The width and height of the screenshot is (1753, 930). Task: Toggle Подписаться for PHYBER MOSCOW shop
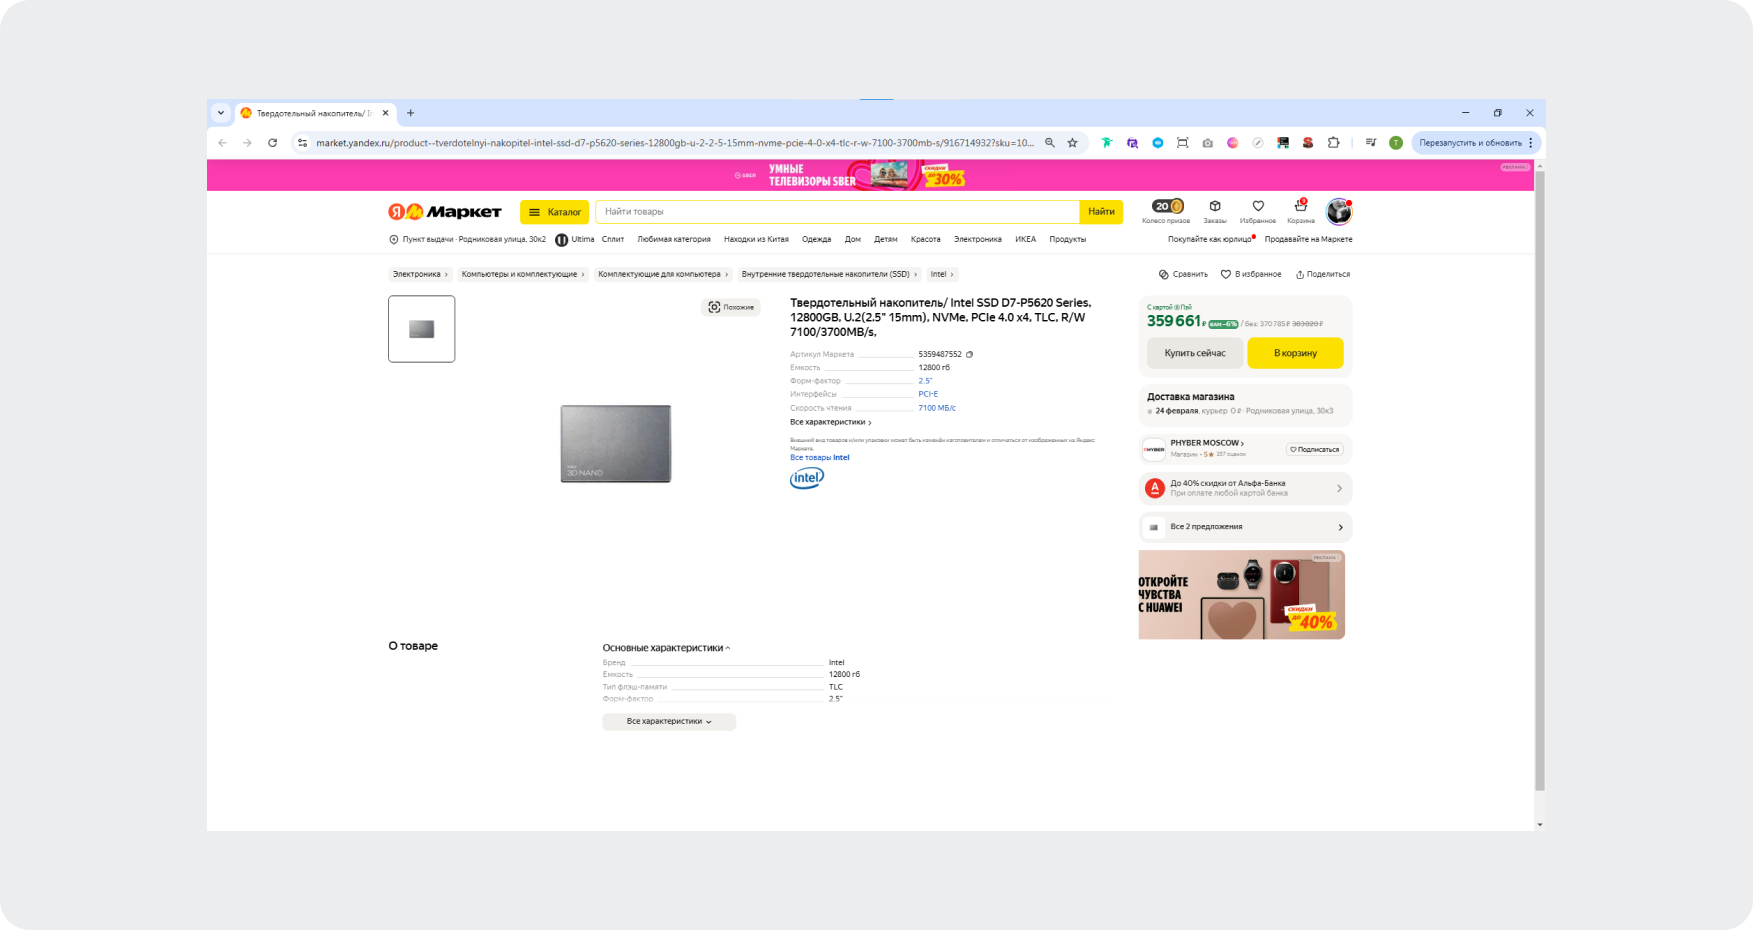[x=1314, y=450]
